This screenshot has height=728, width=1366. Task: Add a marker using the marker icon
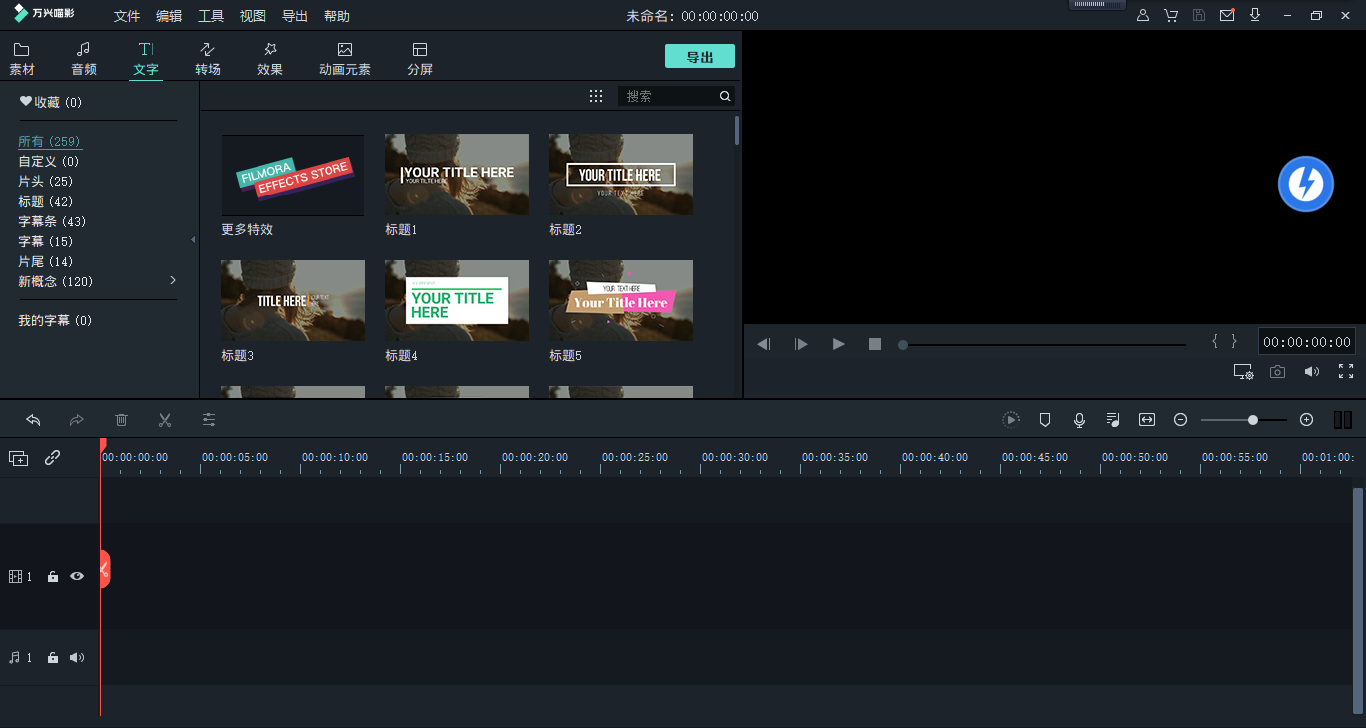coord(1045,420)
